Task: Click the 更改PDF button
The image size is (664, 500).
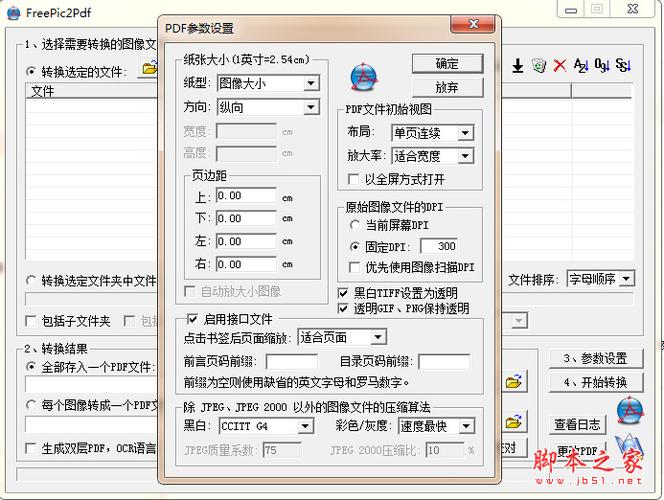Action: (578, 450)
